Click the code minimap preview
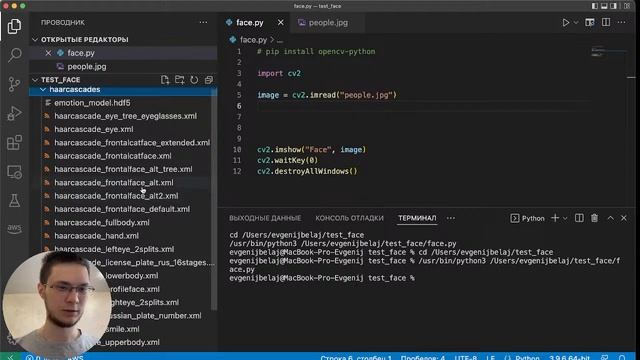 click(609, 52)
